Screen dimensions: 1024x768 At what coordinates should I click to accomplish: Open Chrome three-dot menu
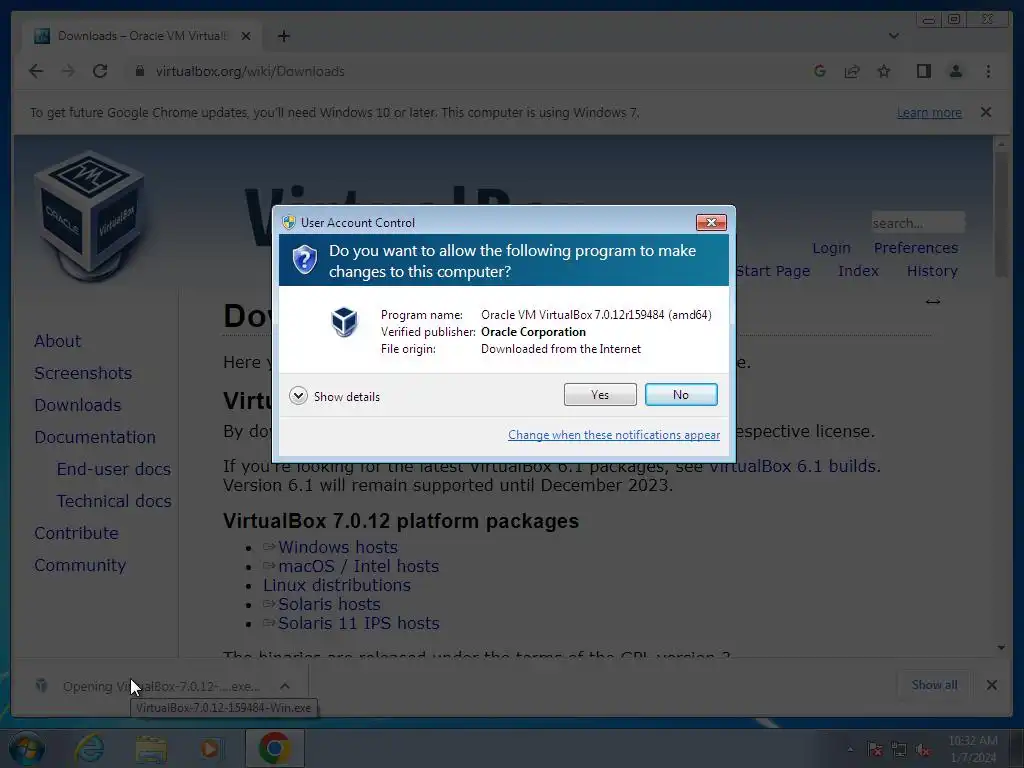[988, 71]
